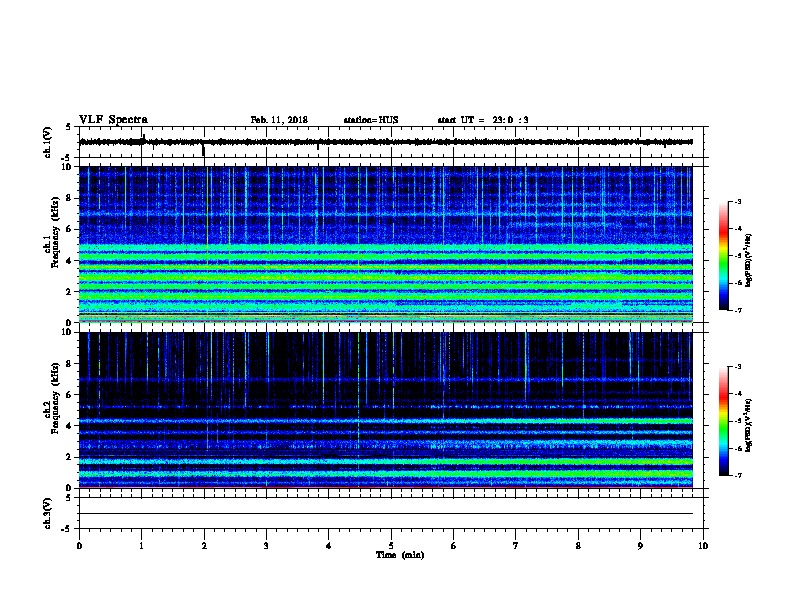Image resolution: width=792 pixels, height=612 pixels.
Task: Click inside the ch.1 spectrogram panel
Action: [386, 244]
